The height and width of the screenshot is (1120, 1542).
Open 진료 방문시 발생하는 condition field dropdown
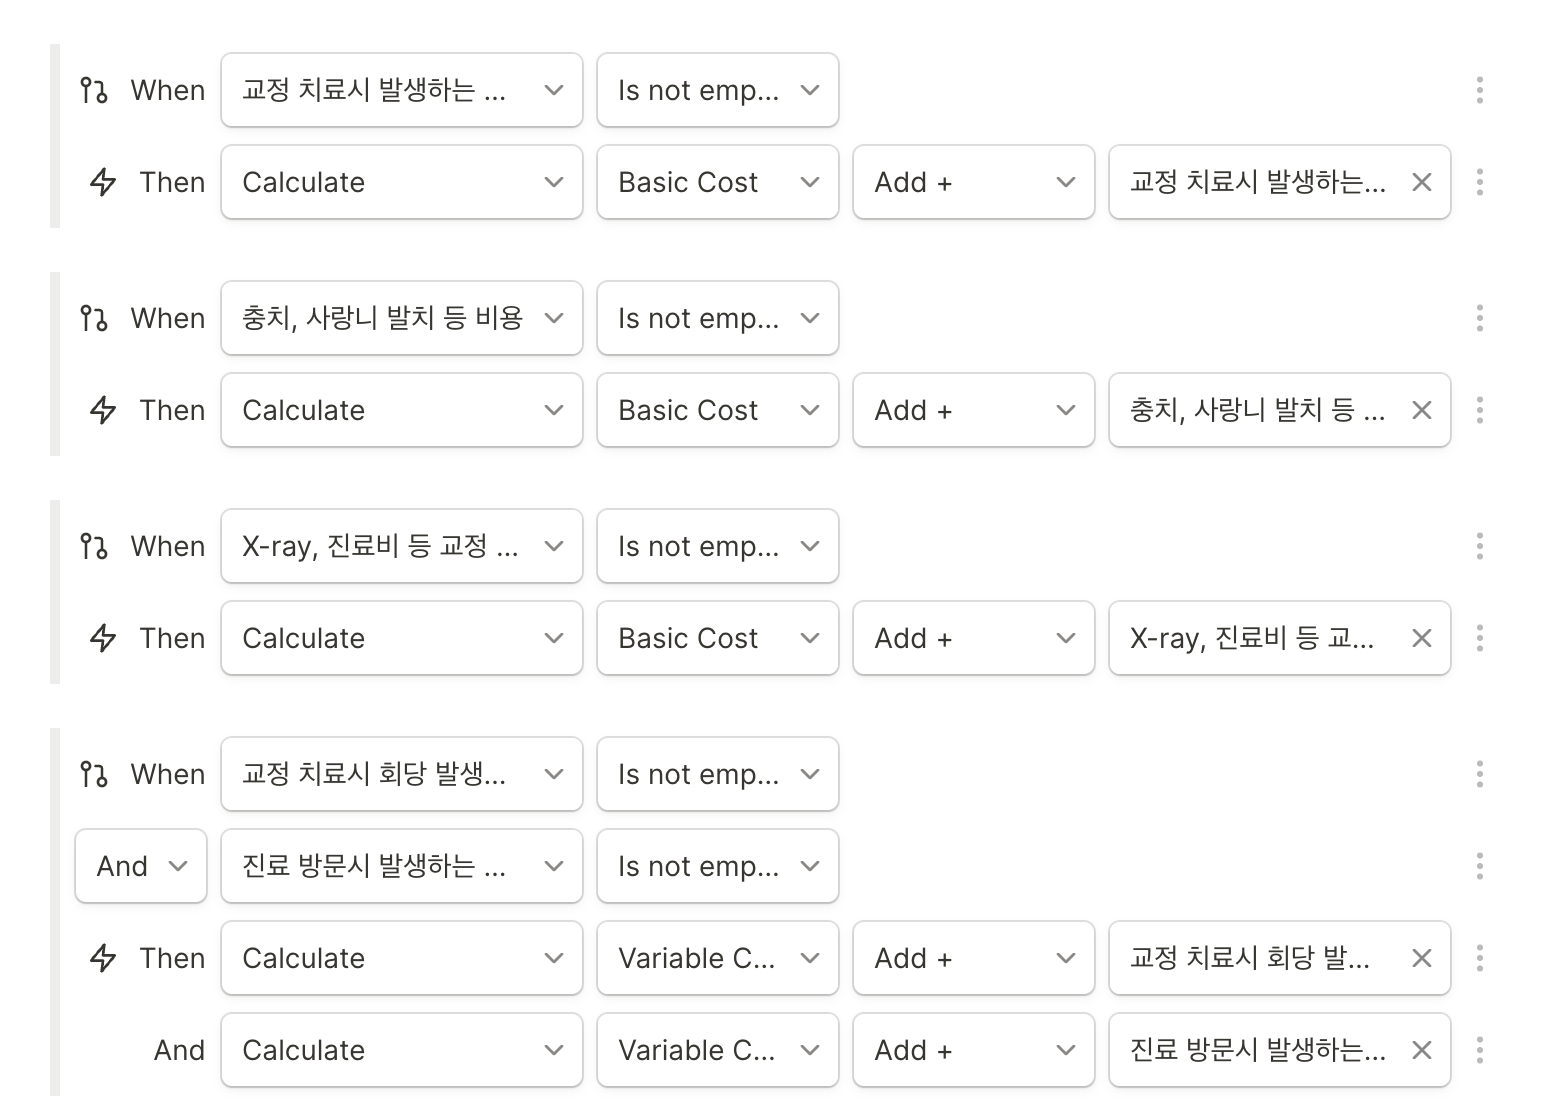(402, 866)
